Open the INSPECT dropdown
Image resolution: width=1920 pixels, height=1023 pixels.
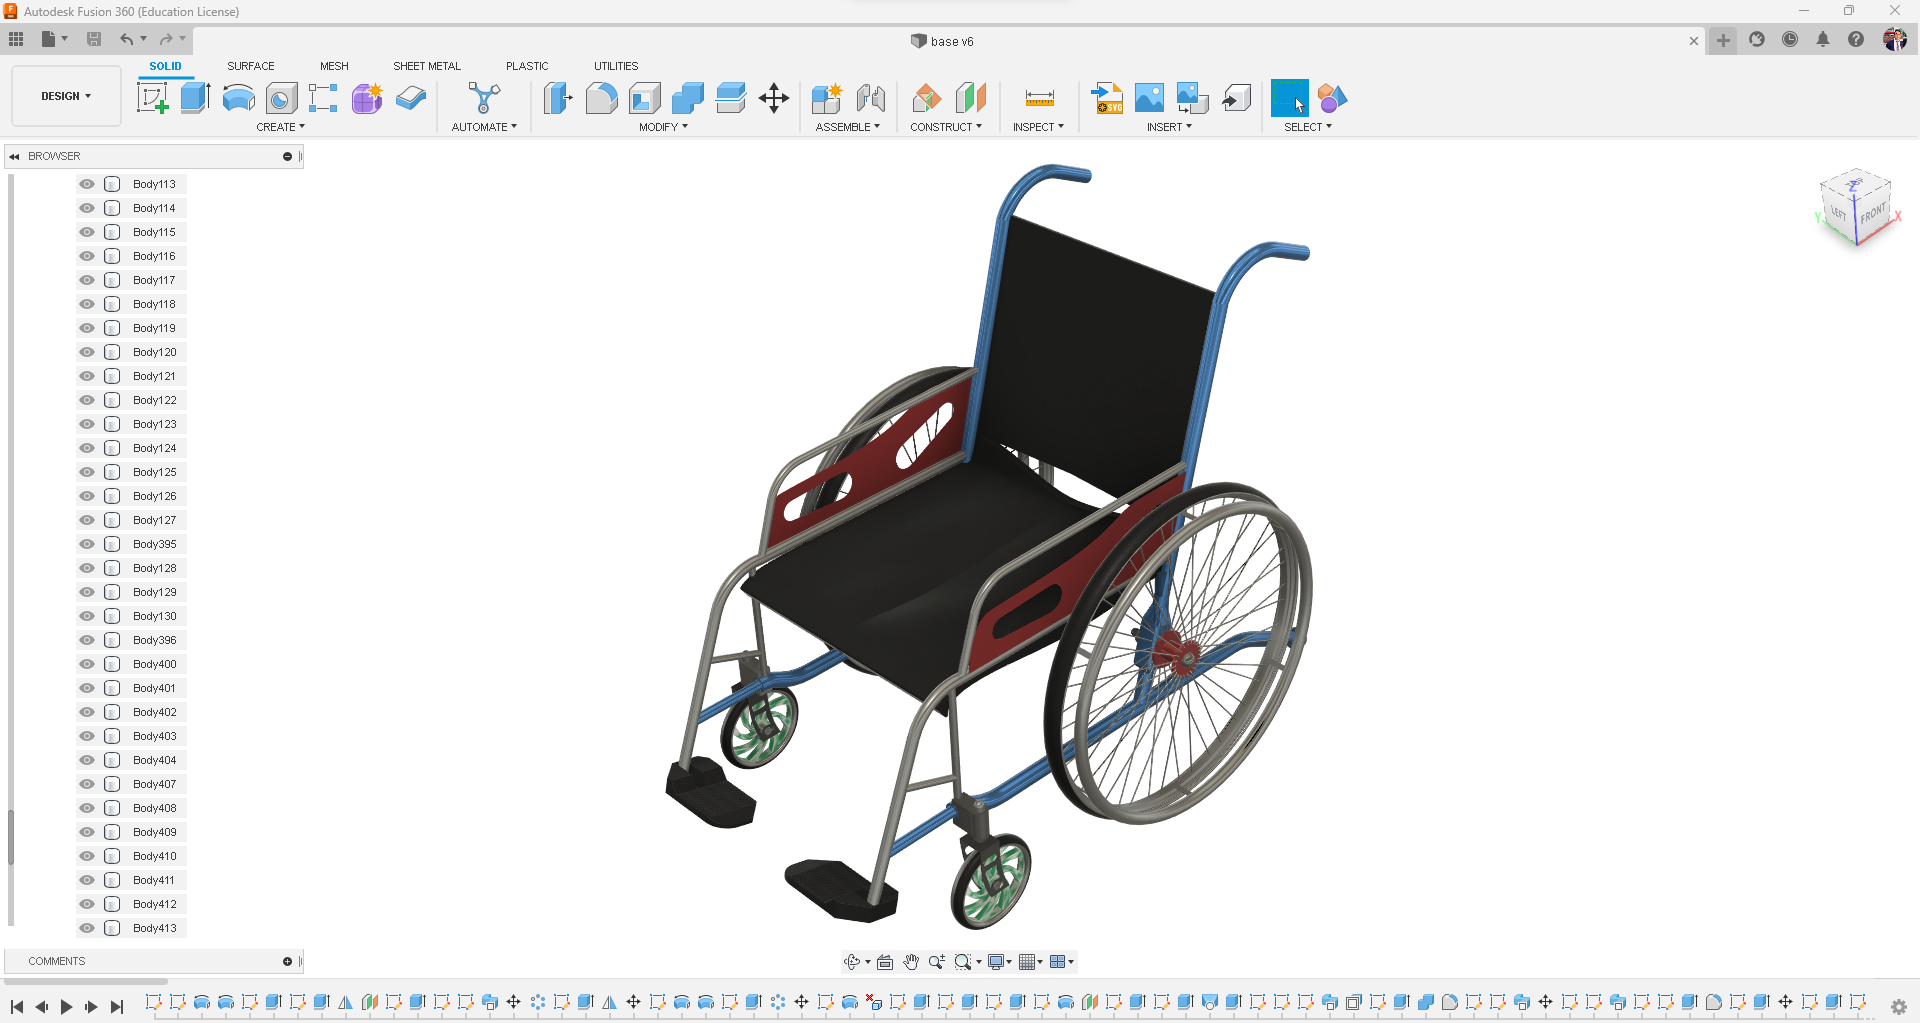1038,127
